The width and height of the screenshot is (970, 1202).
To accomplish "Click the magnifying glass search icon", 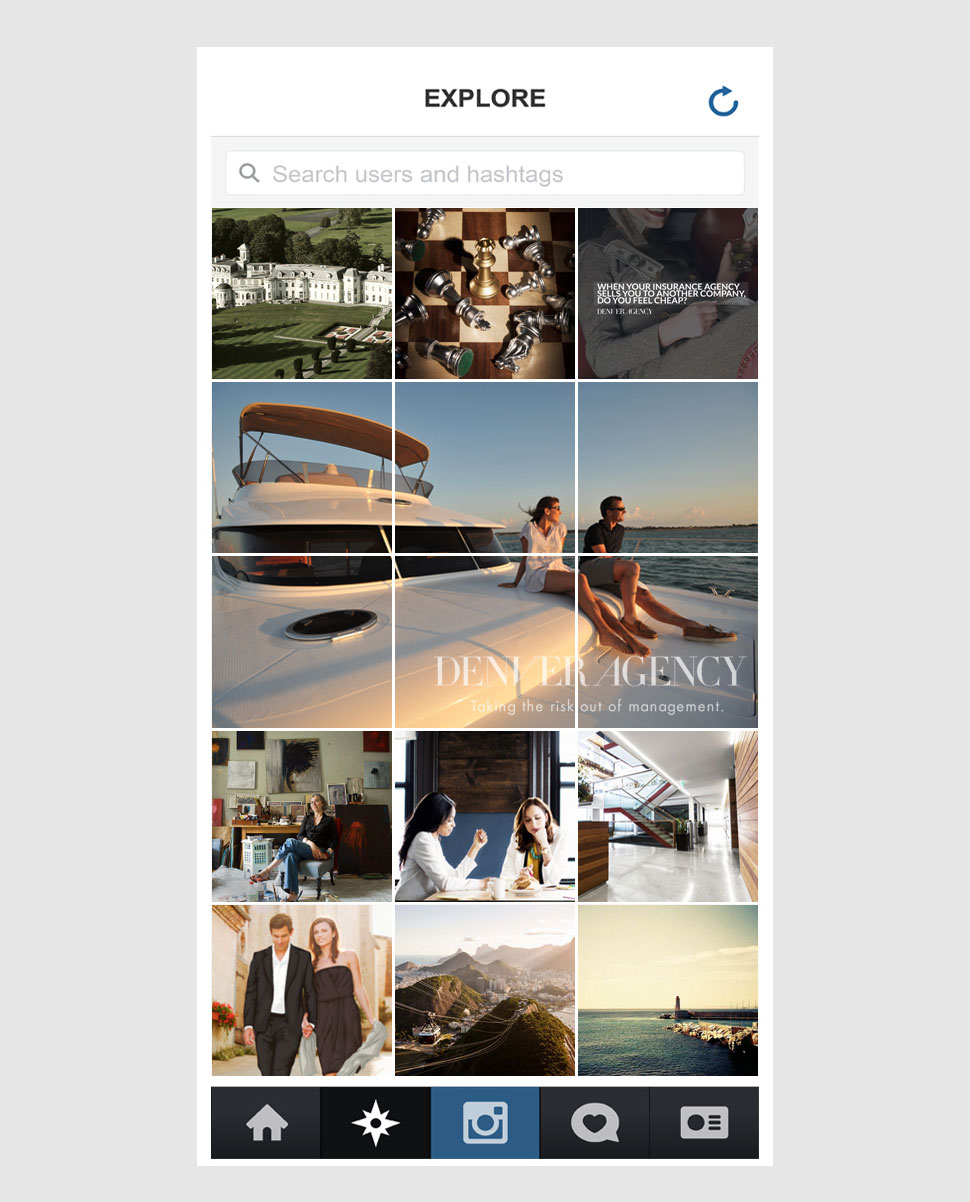I will 249,173.
